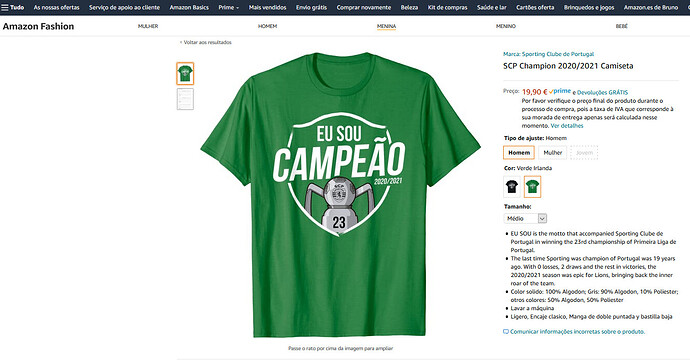Select the Homem fit option
The width and height of the screenshot is (690, 360).
pyautogui.click(x=519, y=153)
